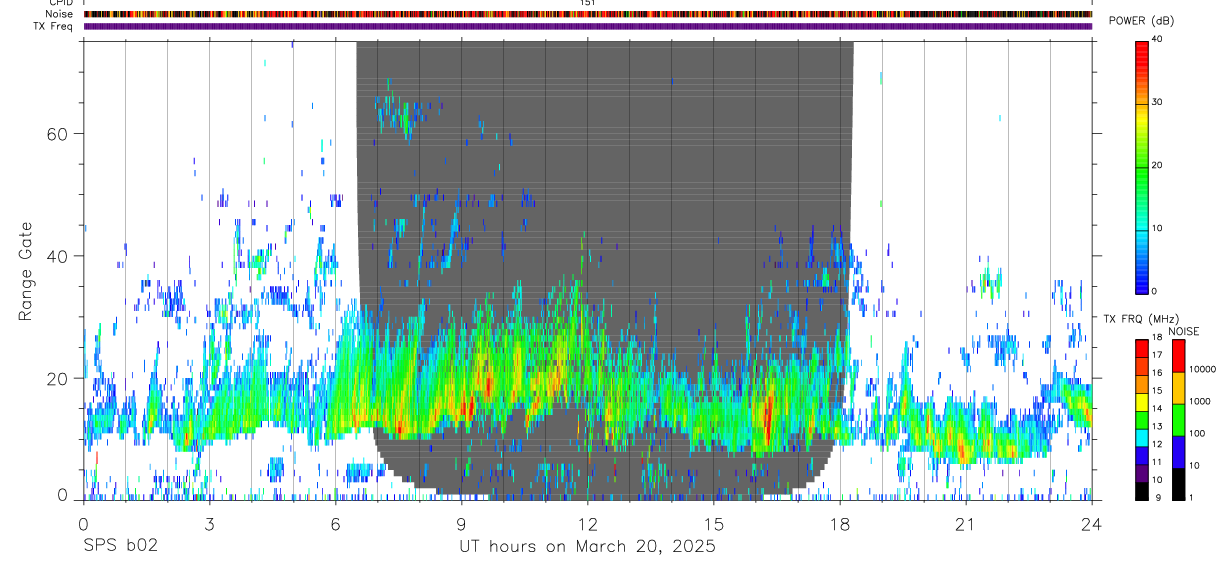This screenshot has height=567, width=1228.
Task: Click the 16 label on TX frequency legend
Action: click(1158, 373)
